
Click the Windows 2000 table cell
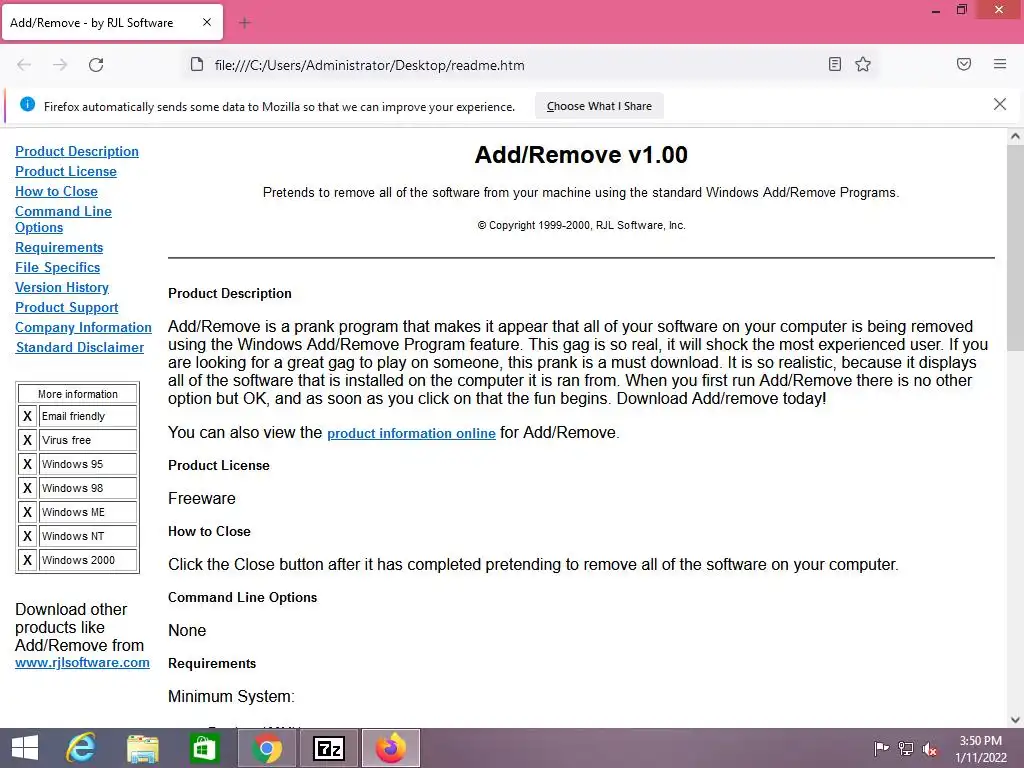(x=88, y=560)
